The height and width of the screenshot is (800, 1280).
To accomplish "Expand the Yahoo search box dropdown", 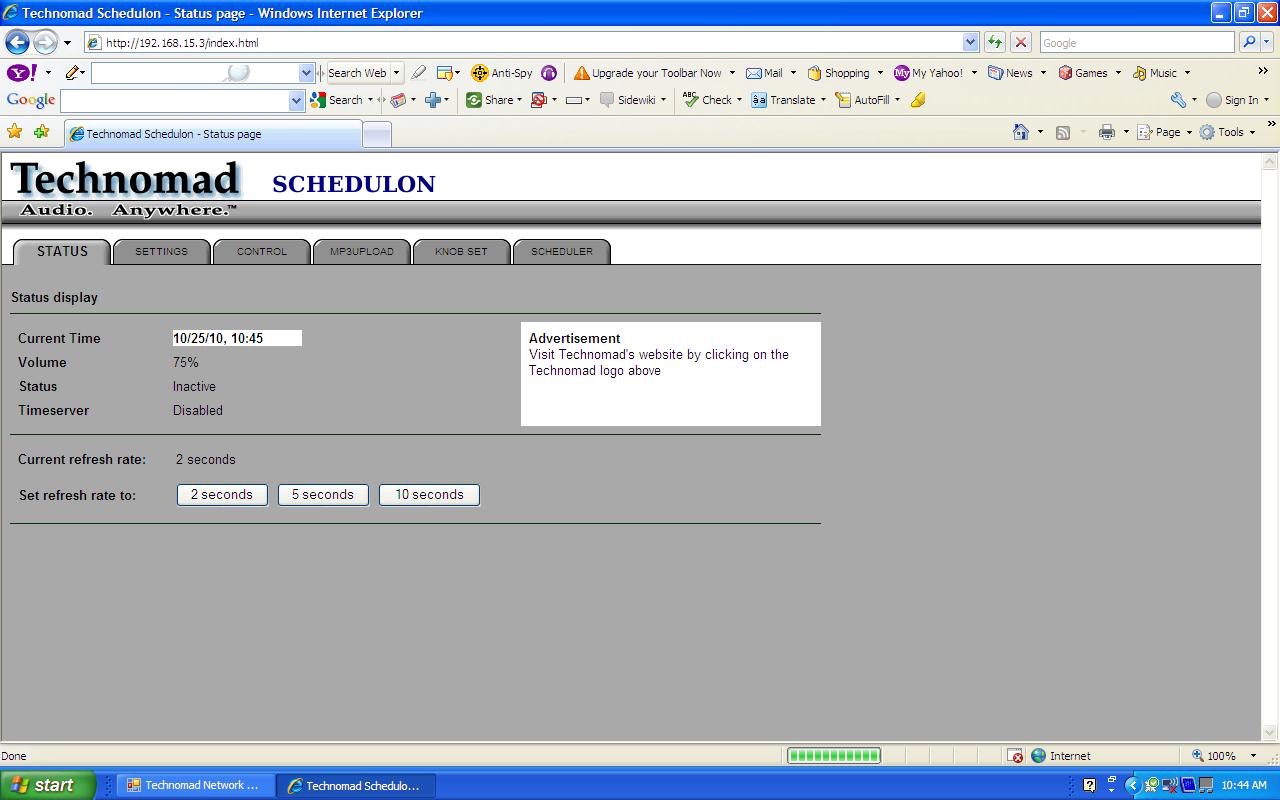I will click(306, 73).
